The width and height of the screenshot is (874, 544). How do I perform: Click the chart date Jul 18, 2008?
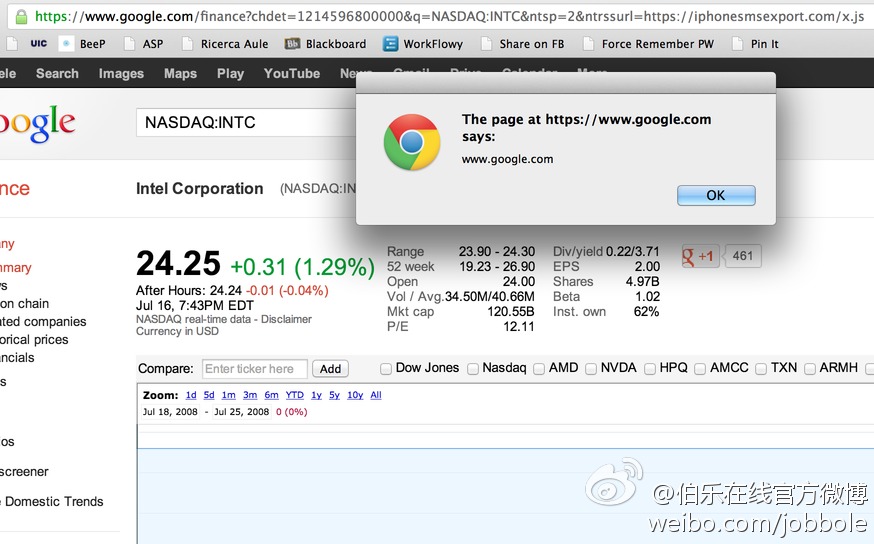tap(170, 412)
